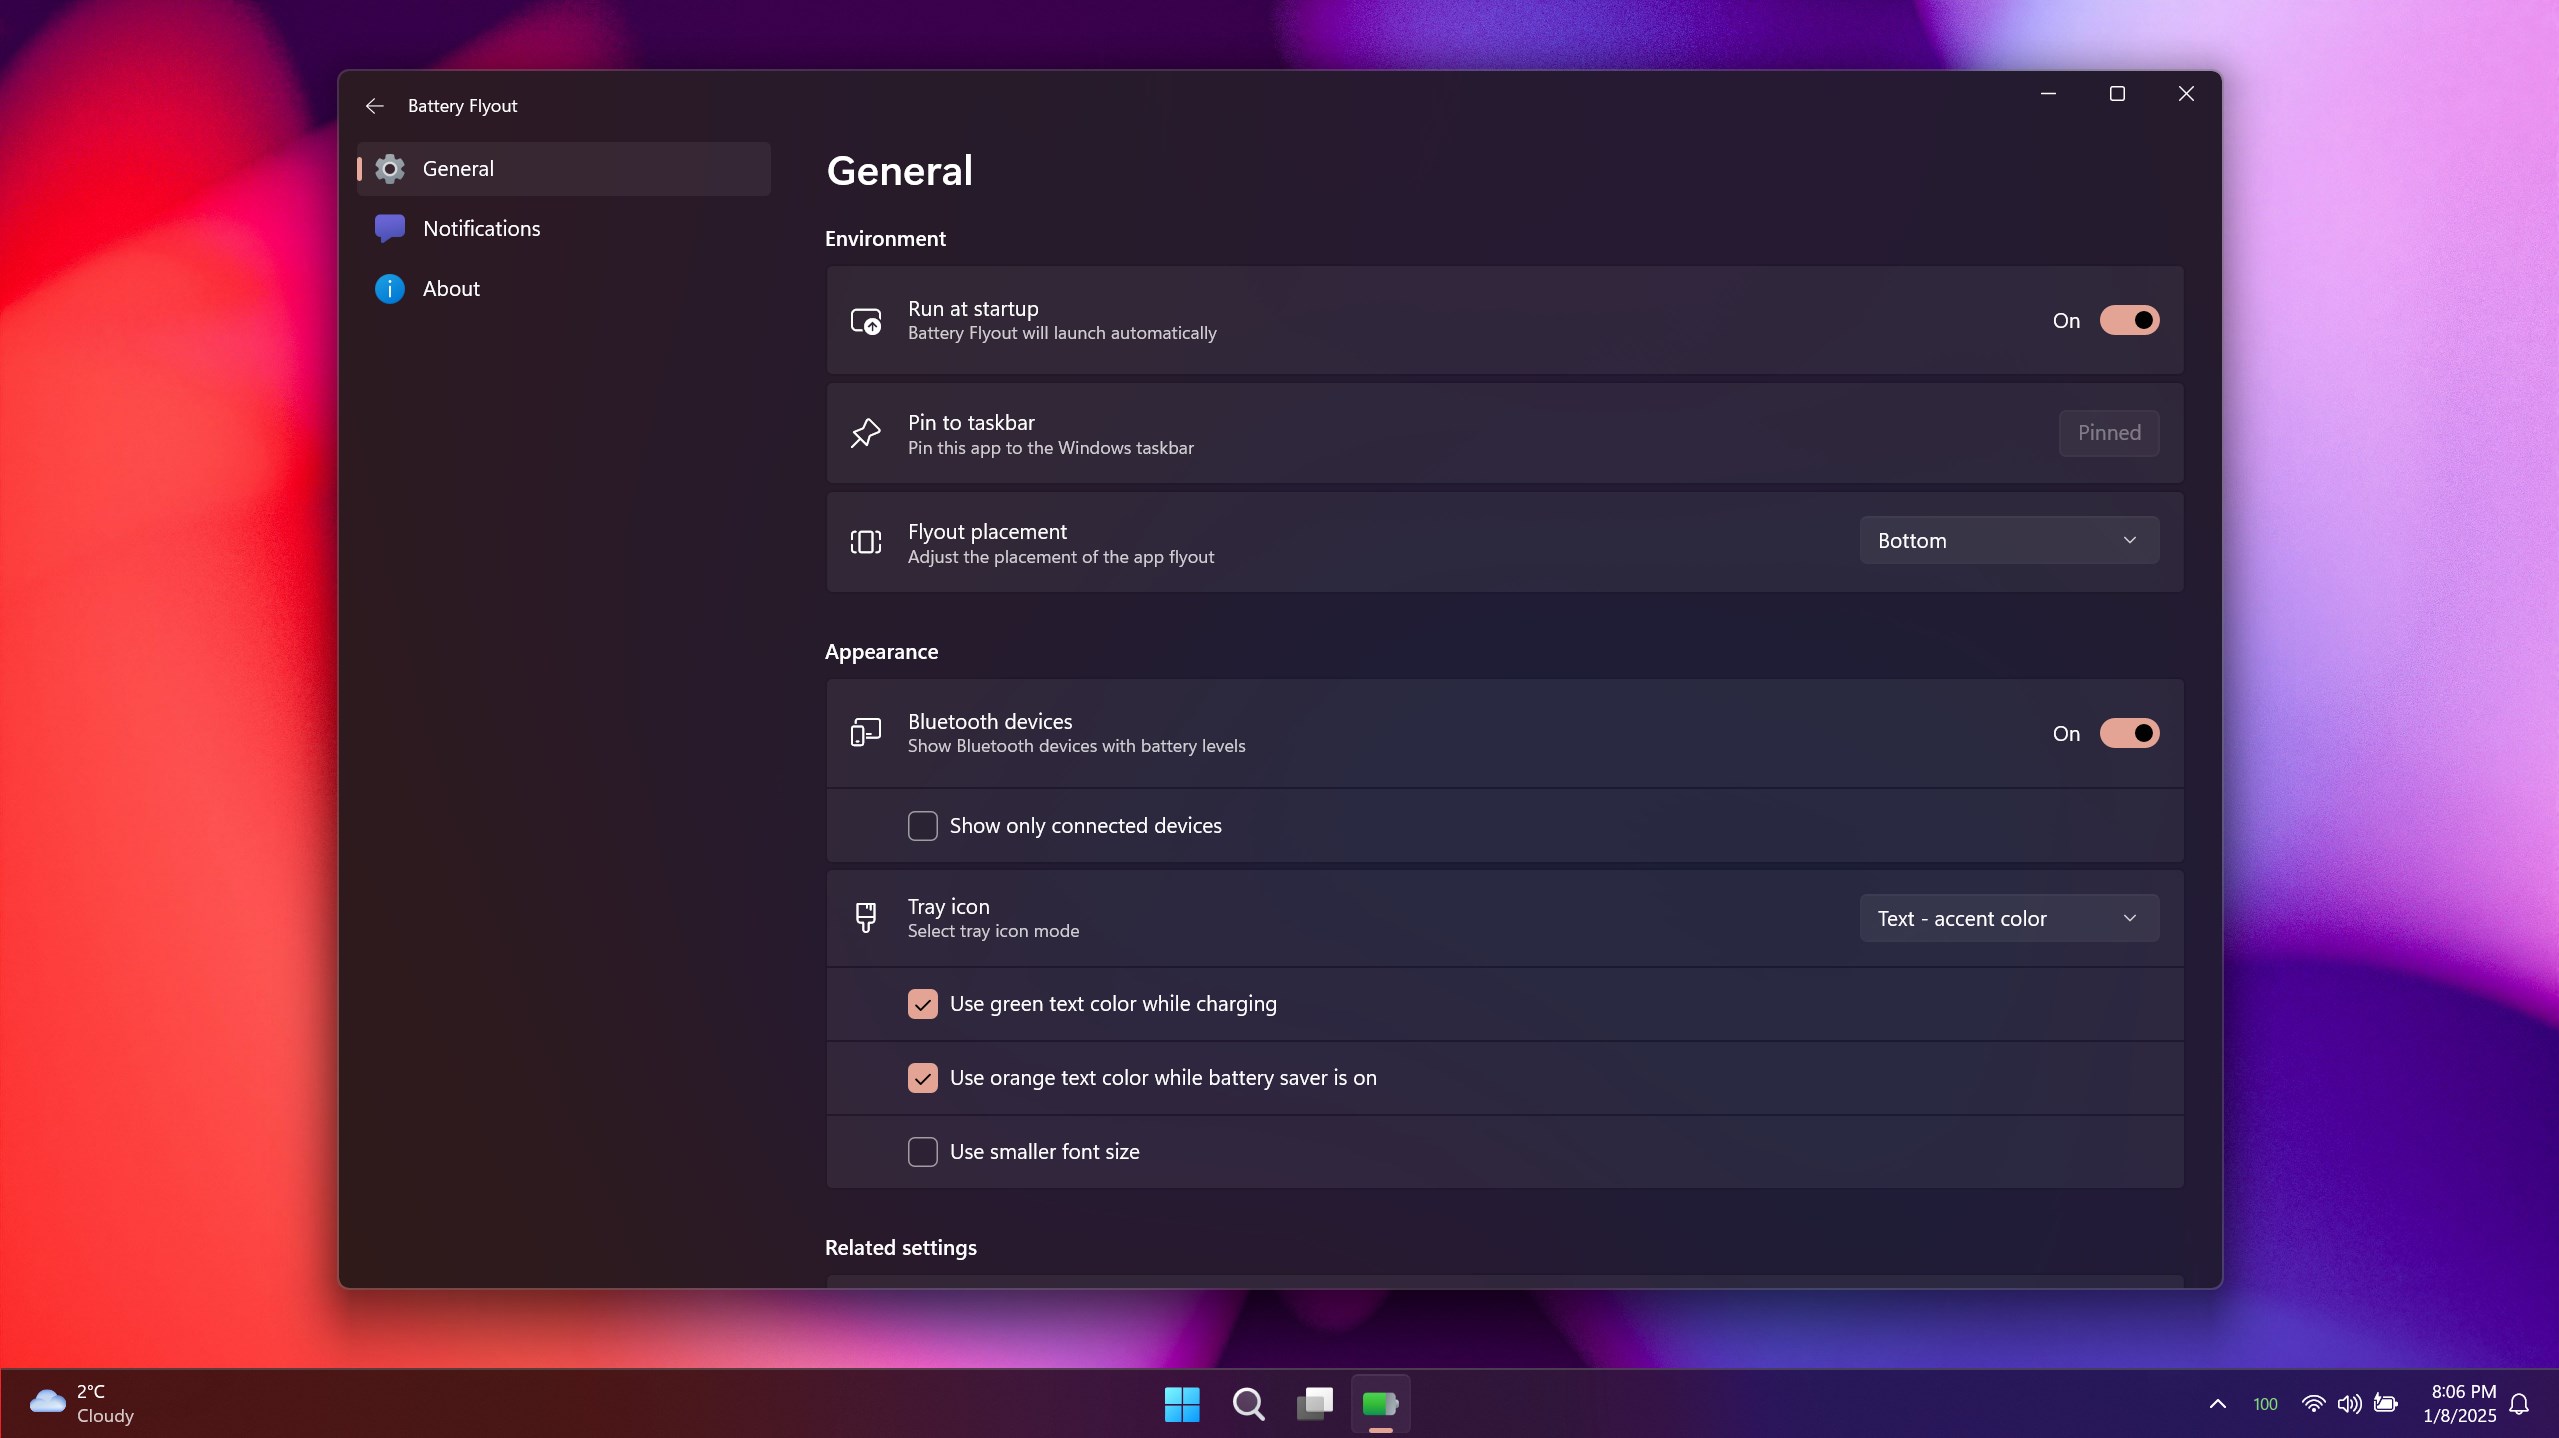The width and height of the screenshot is (2559, 1438).
Task: Open the Flyout placement dropdown
Action: (x=2008, y=540)
